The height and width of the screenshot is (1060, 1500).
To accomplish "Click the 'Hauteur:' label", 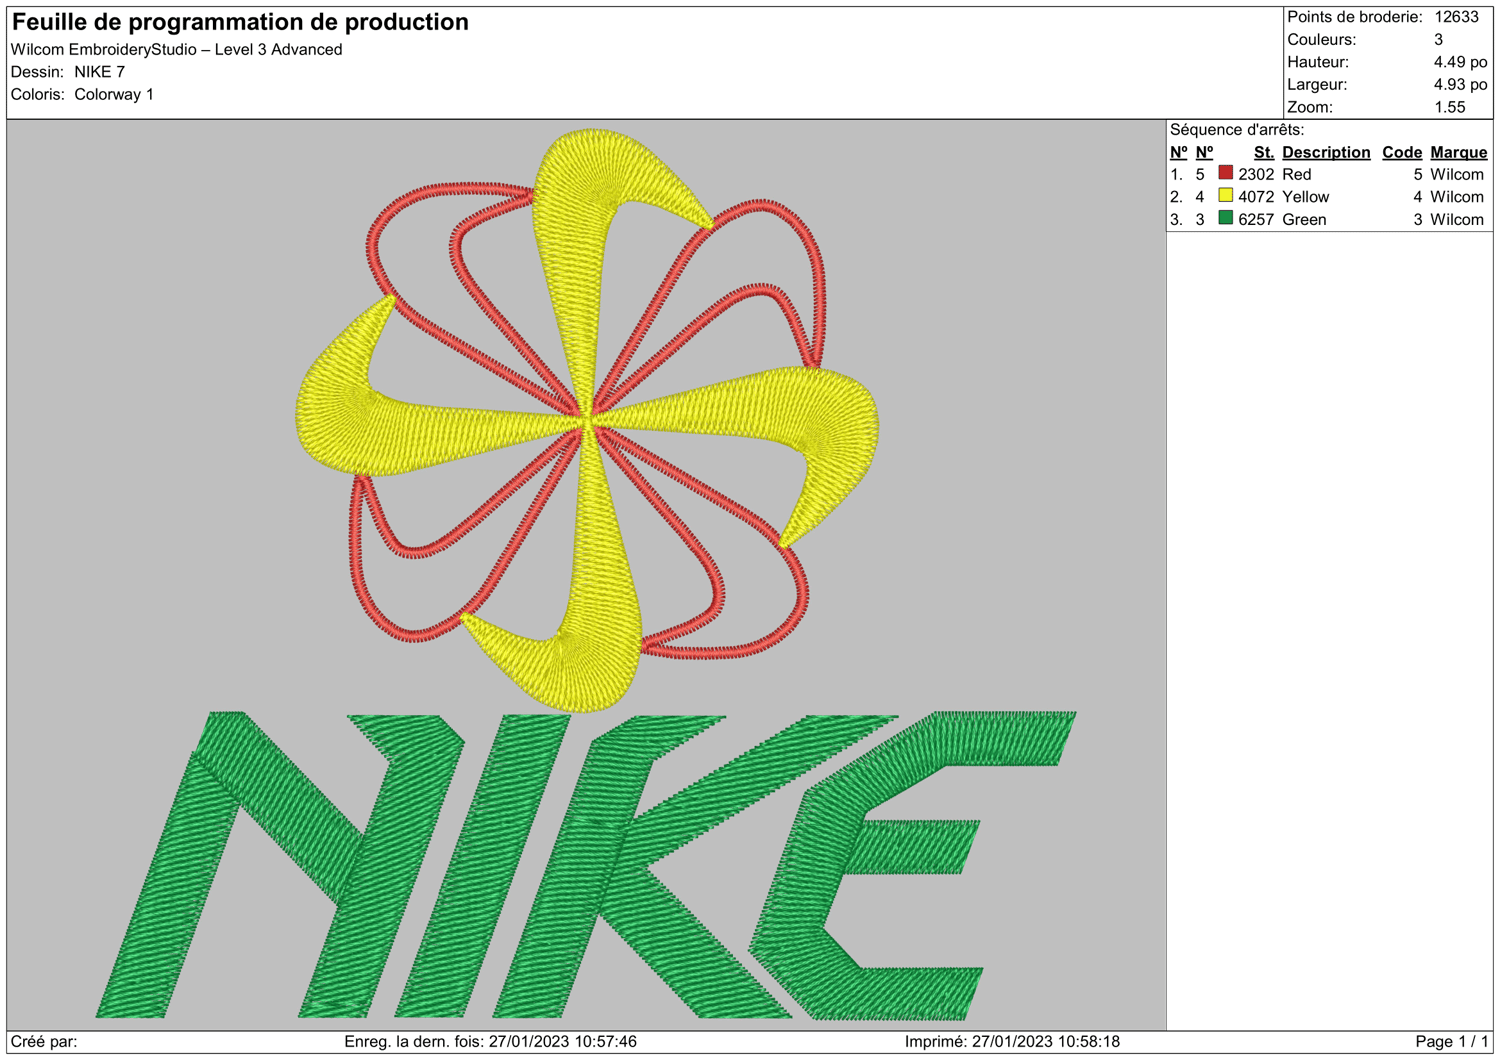I will 1318,62.
